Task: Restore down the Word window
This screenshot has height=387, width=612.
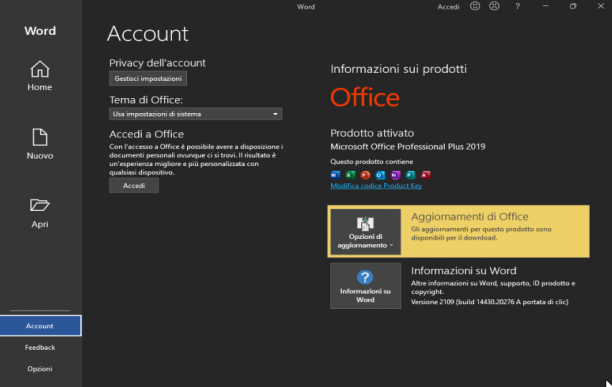Action: [x=573, y=6]
